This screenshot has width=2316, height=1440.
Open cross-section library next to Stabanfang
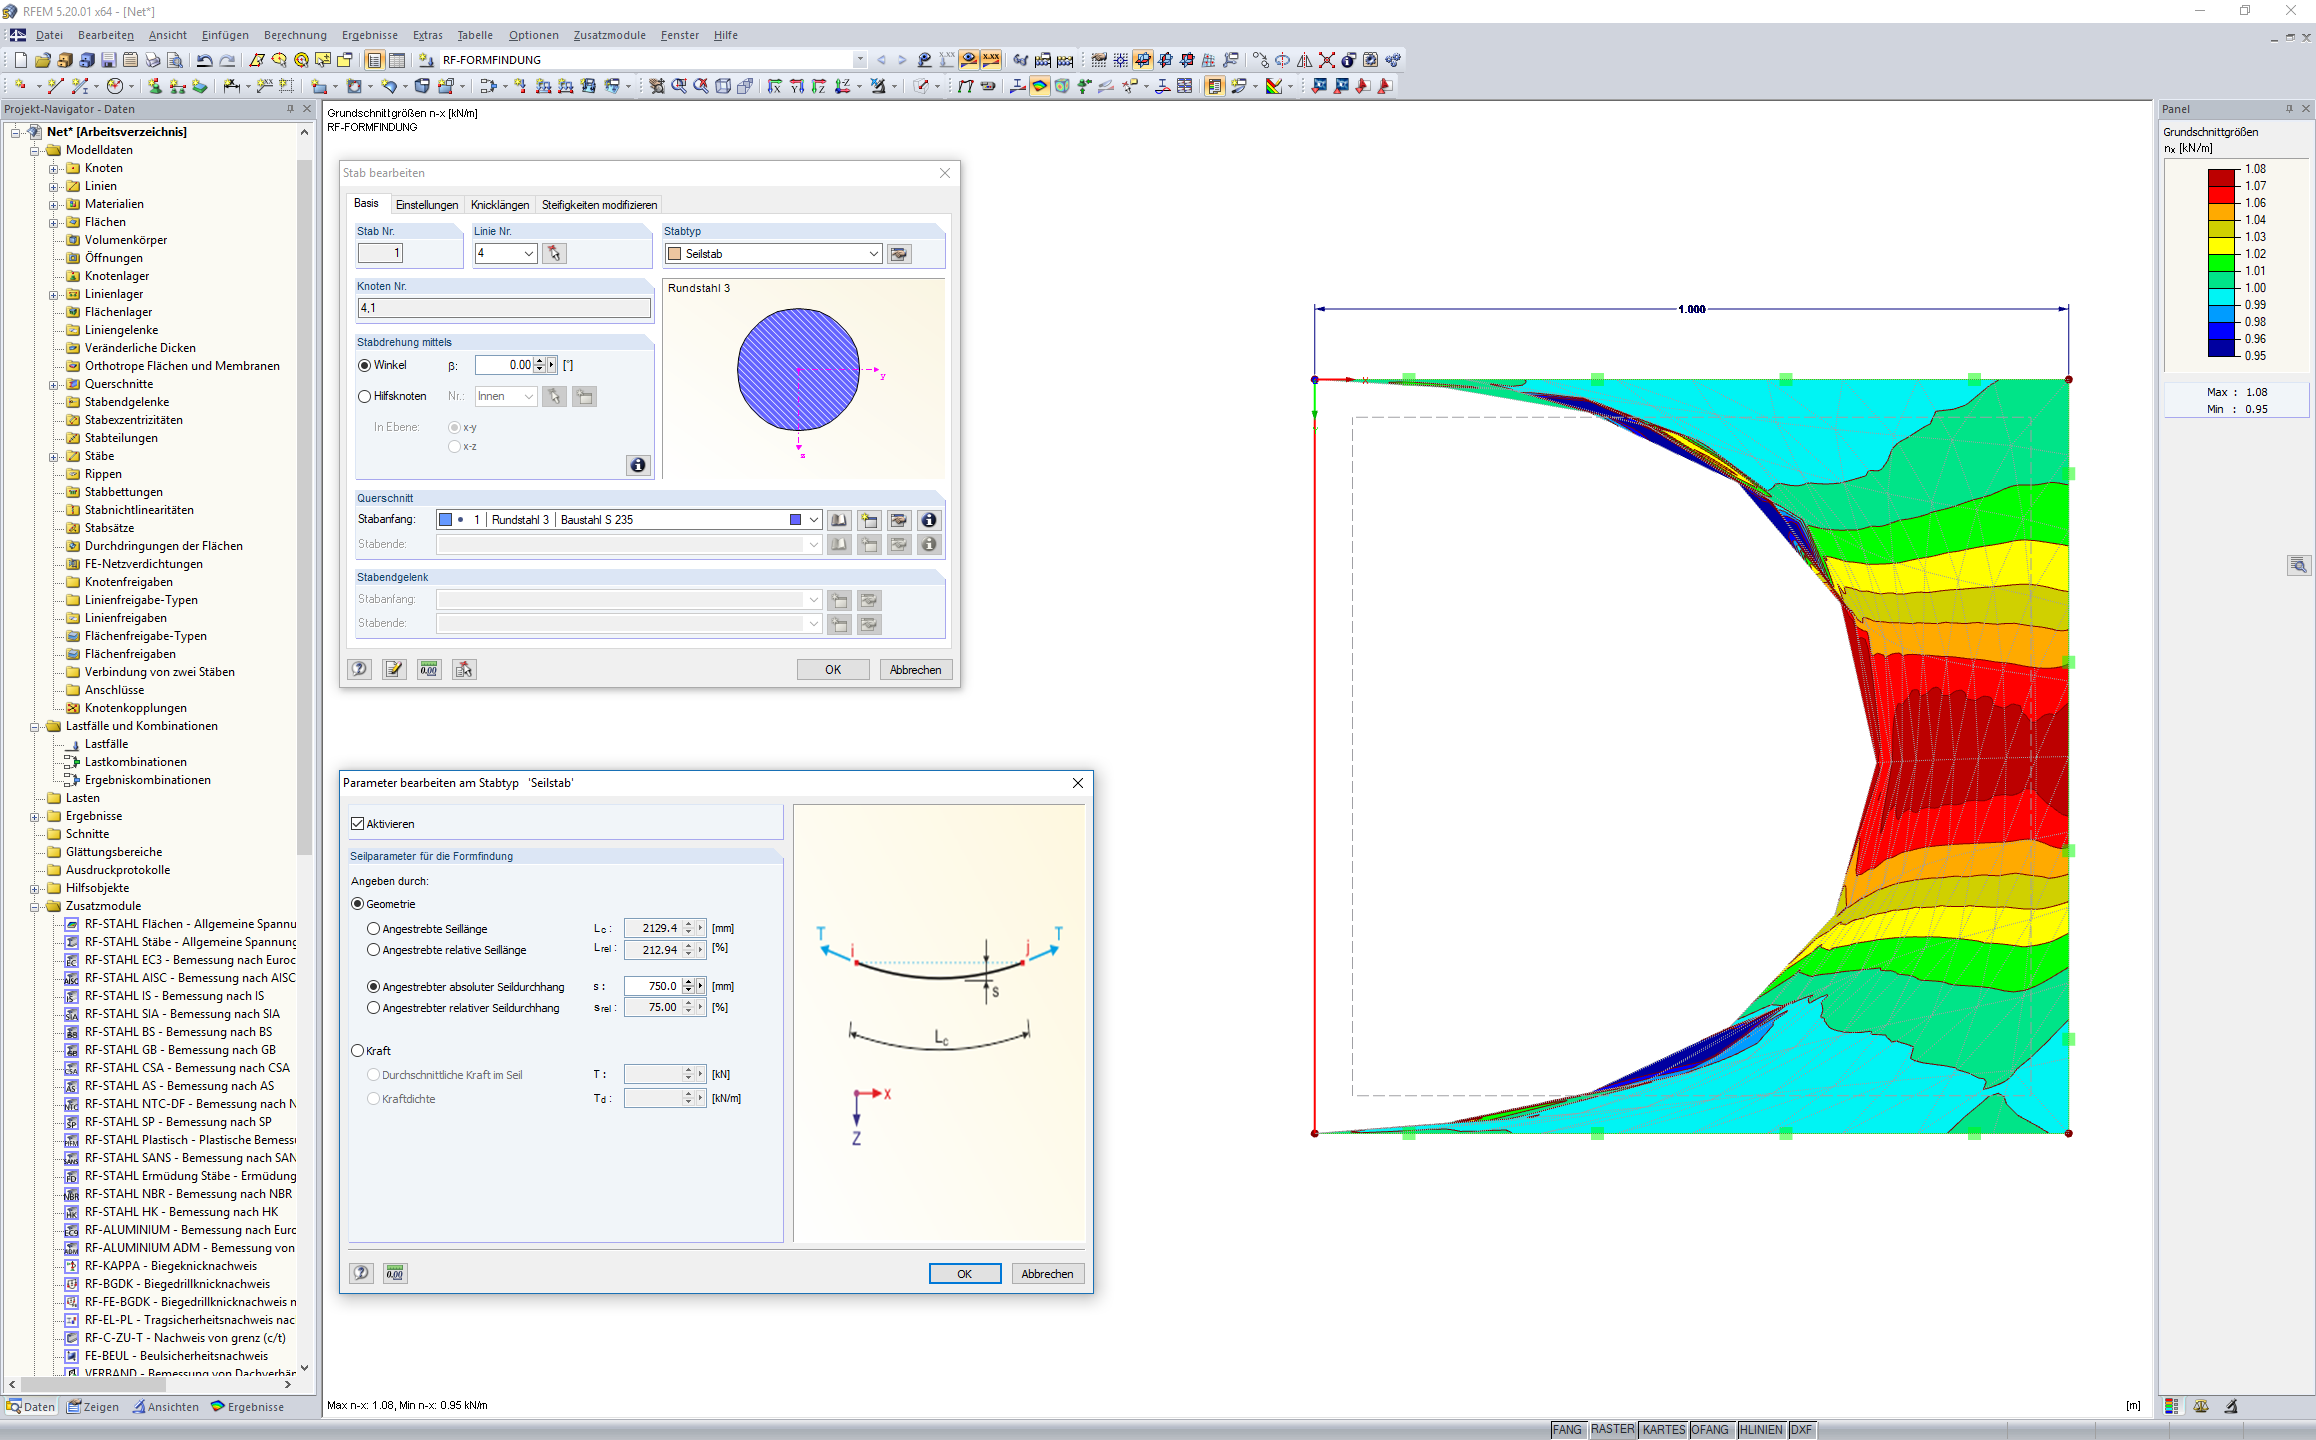[x=839, y=520]
